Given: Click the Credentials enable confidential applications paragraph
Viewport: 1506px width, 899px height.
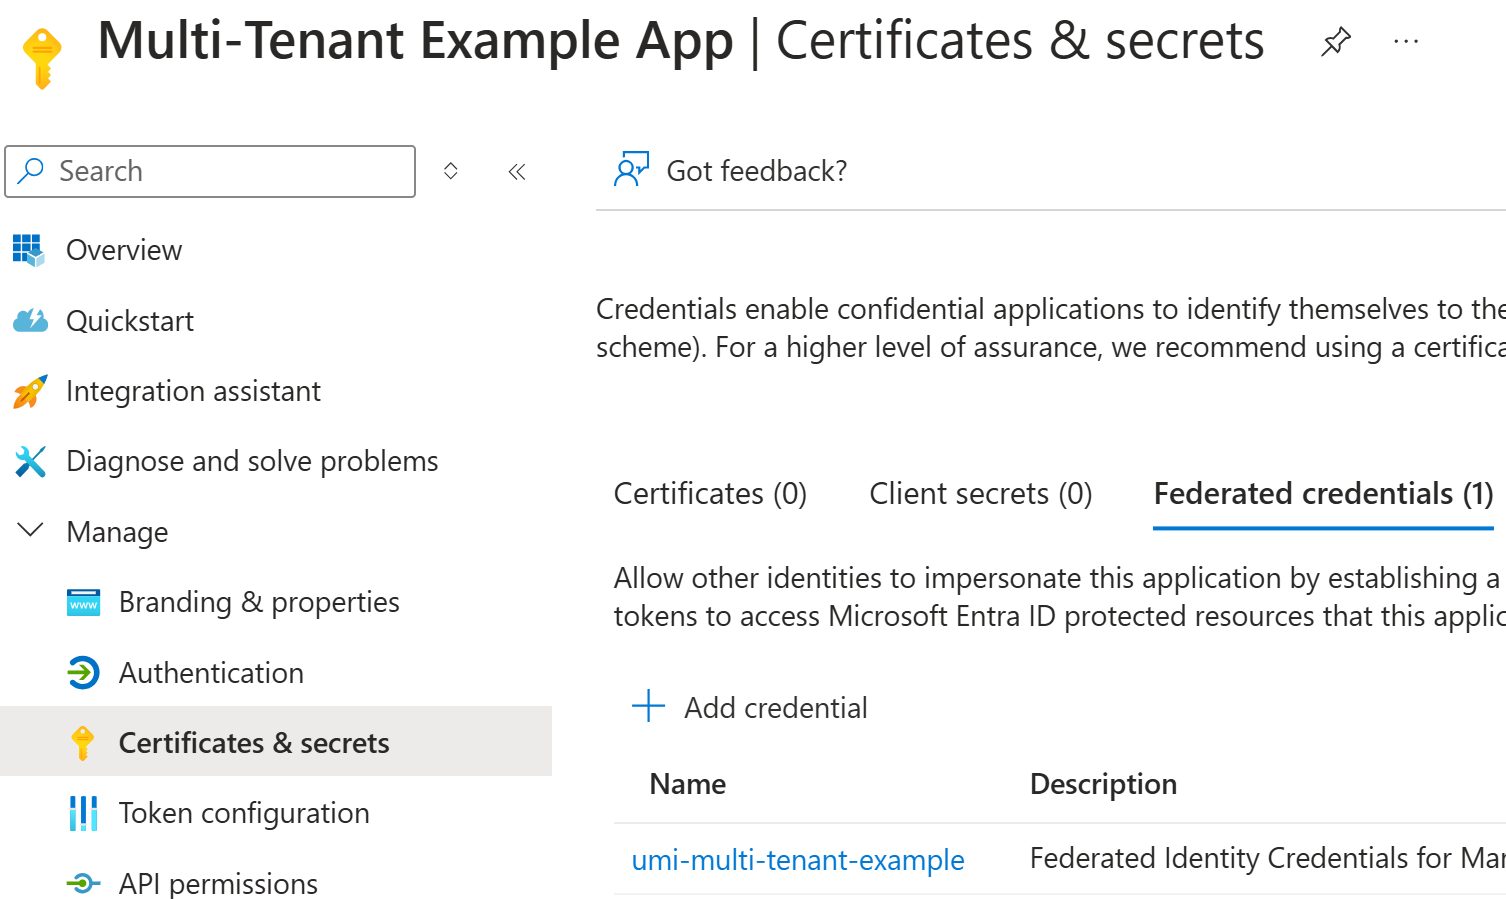Looking at the screenshot, I should (x=1051, y=328).
